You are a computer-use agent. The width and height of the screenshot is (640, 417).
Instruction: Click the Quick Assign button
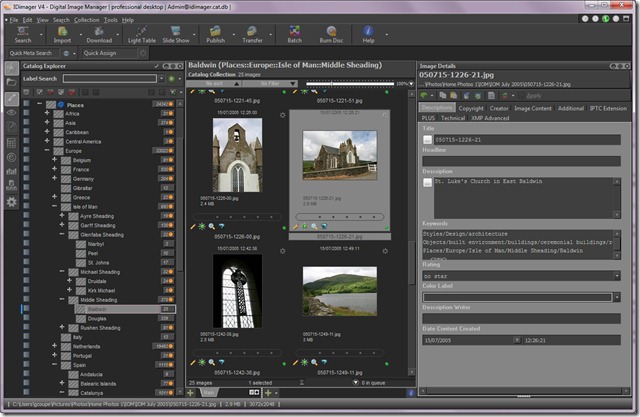point(103,52)
